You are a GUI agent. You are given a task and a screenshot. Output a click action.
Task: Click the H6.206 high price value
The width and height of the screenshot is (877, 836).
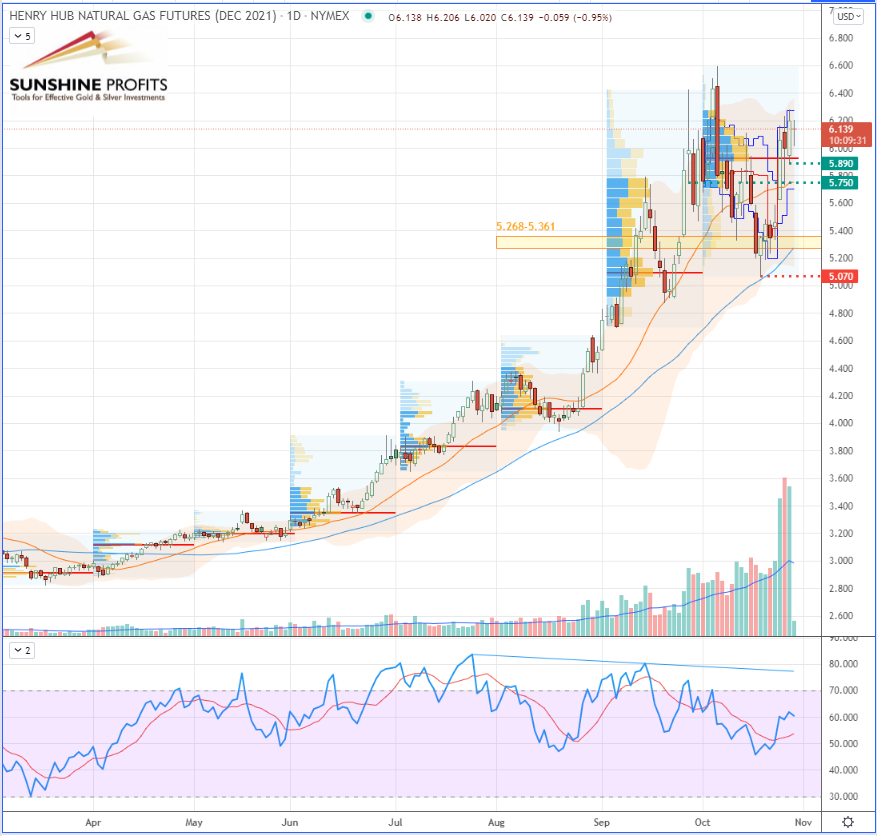tap(442, 17)
